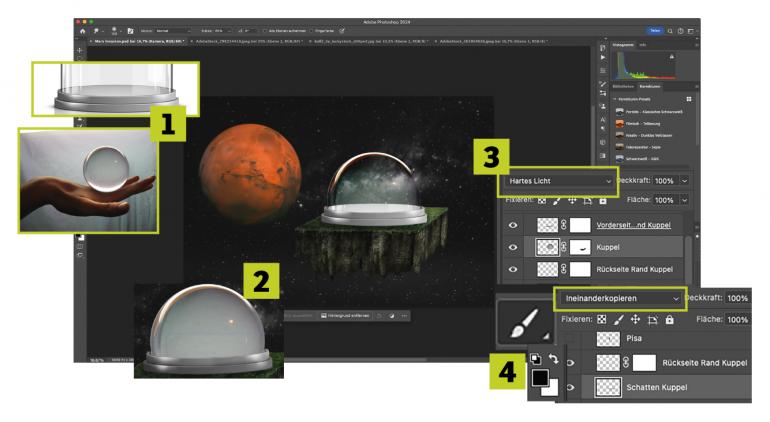Click the Deckkraft 100% field beside Hartes Licht
770x422 pixels.
pos(665,181)
